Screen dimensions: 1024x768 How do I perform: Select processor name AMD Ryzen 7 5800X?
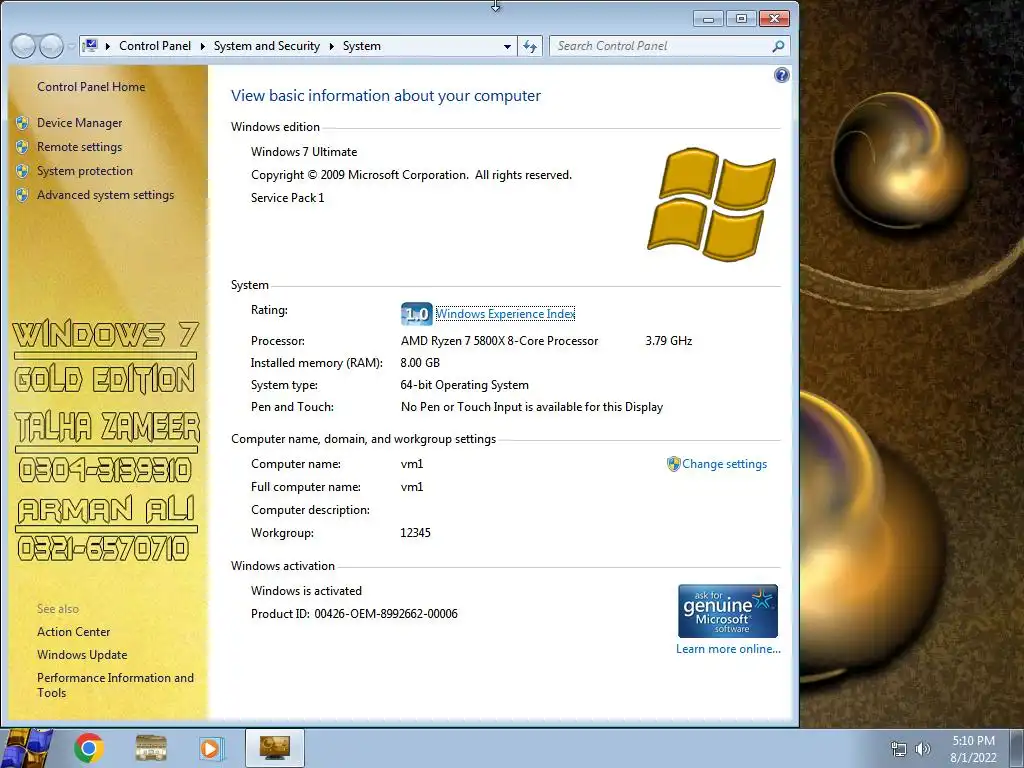pyautogui.click(x=500, y=341)
